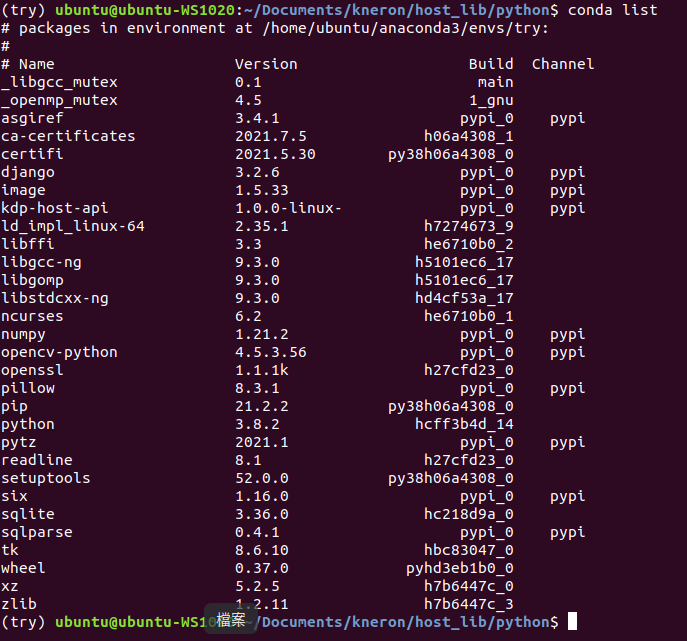Click the 'Channel' column header
The image size is (687, 641).
click(x=563, y=64)
